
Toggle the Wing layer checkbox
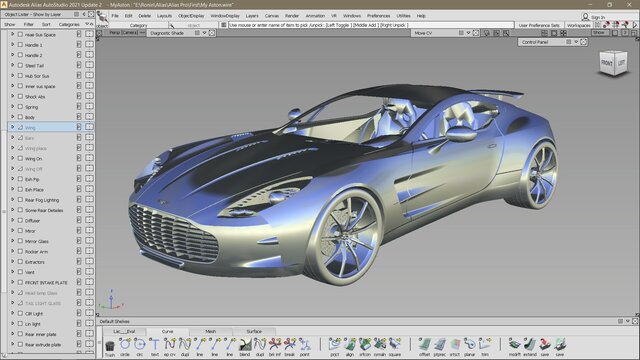pyautogui.click(x=20, y=127)
